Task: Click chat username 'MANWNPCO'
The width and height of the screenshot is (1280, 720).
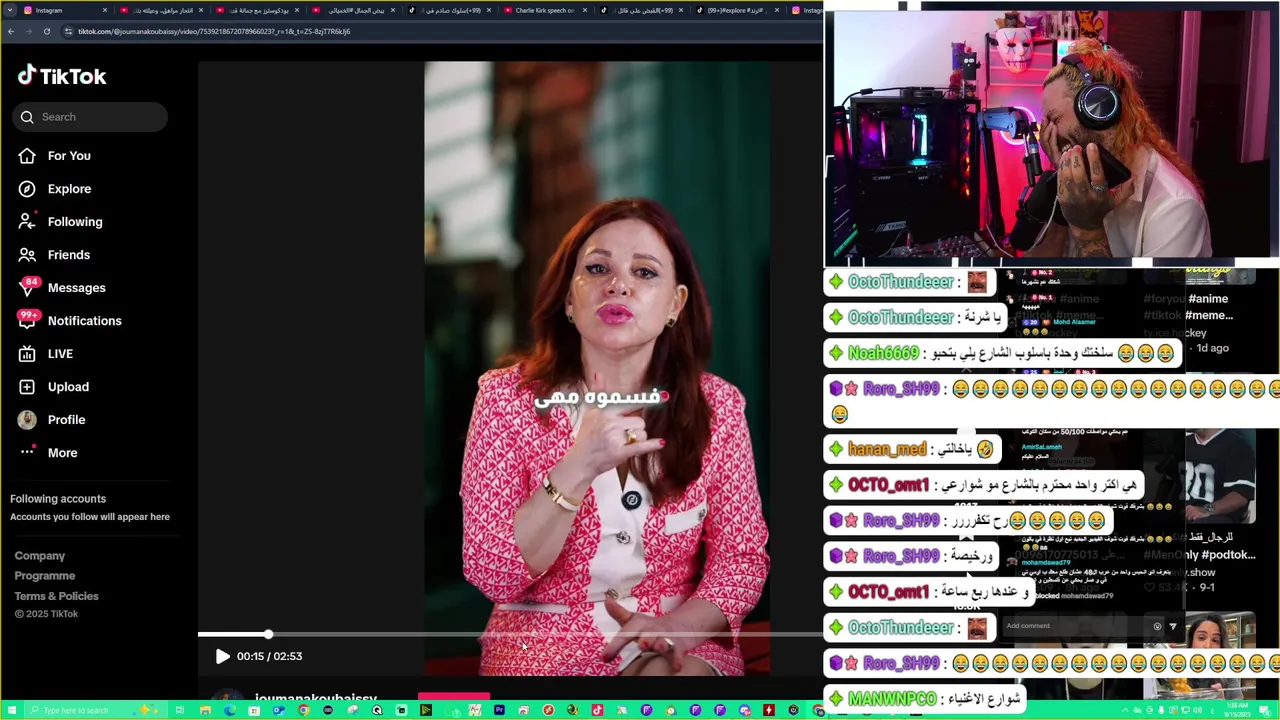Action: (892, 699)
